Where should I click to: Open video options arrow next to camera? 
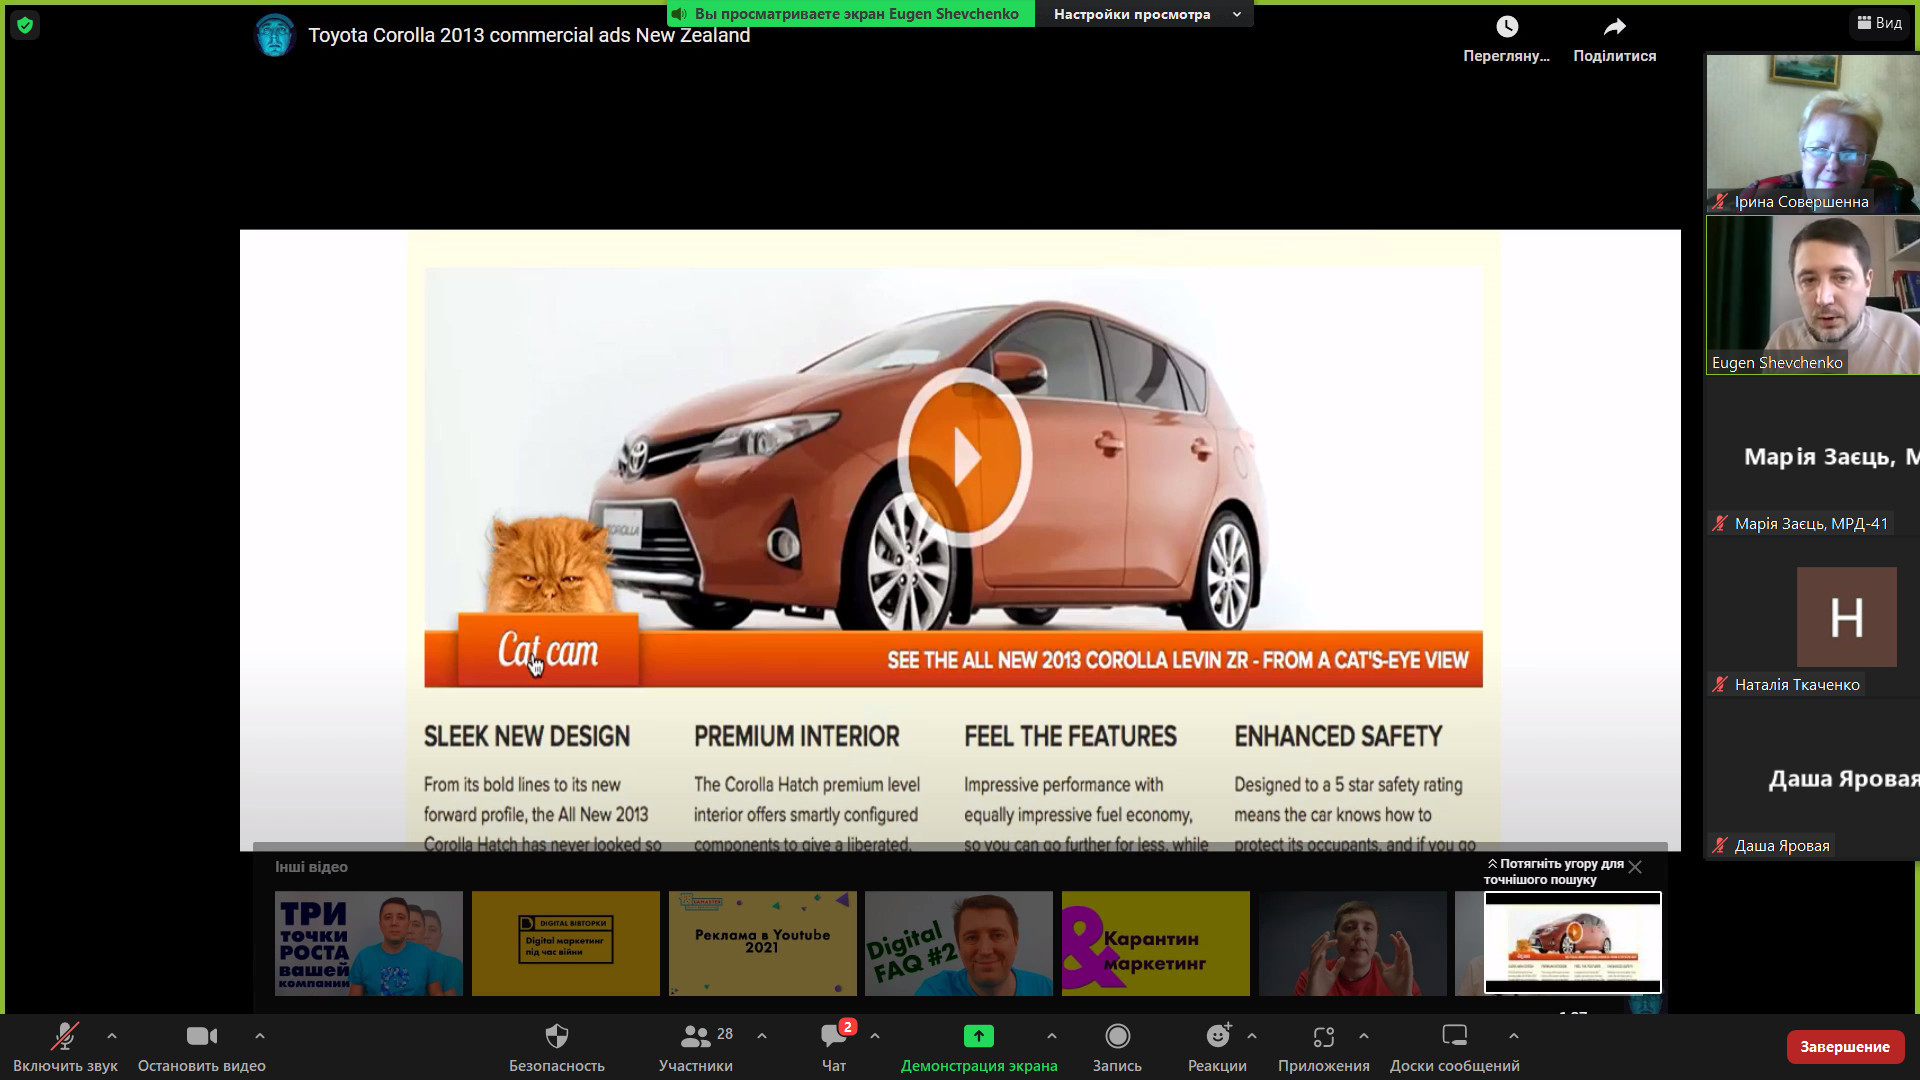[x=260, y=1036]
